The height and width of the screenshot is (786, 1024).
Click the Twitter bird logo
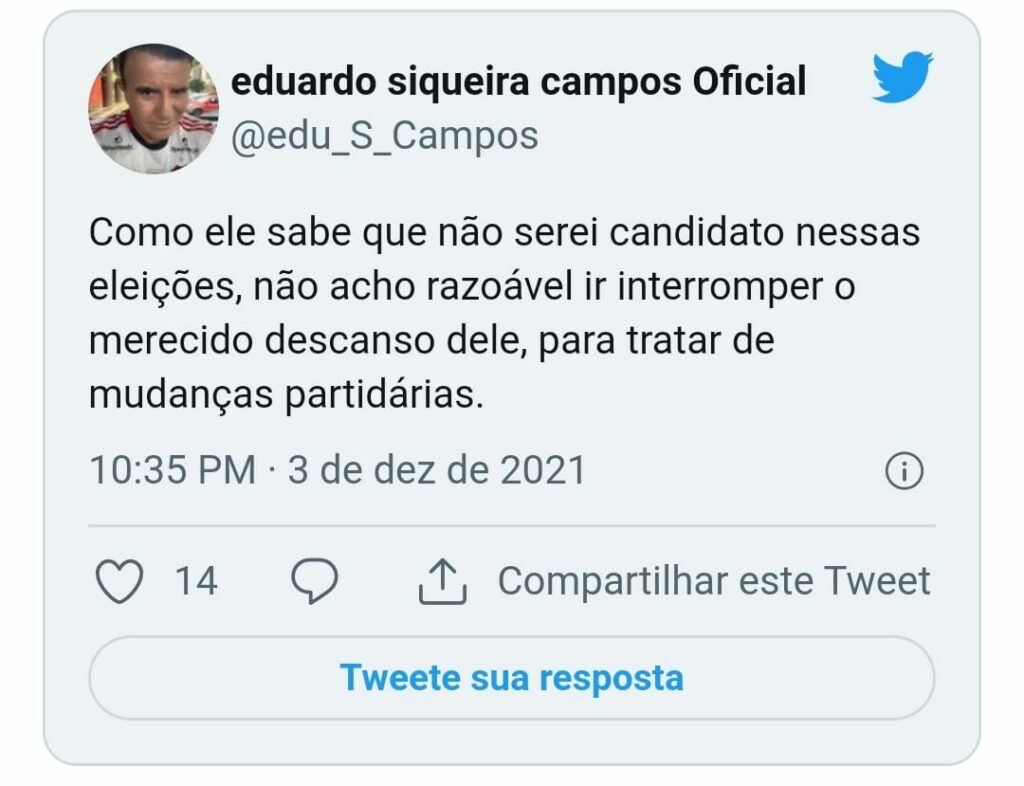(x=902, y=78)
